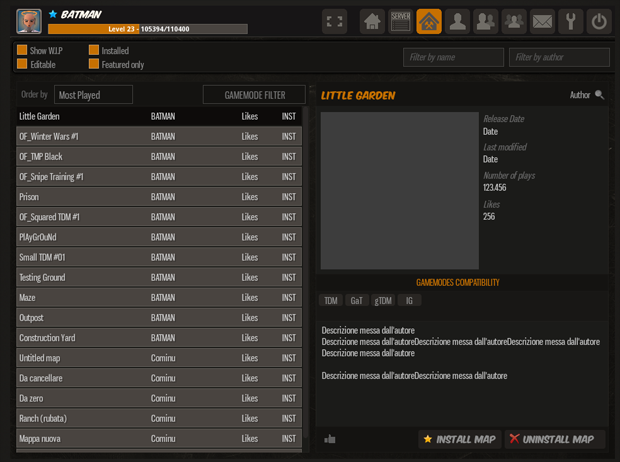Viewport: 620px width, 462px height.
Task: Select the Prison map row
Action: [x=159, y=197]
